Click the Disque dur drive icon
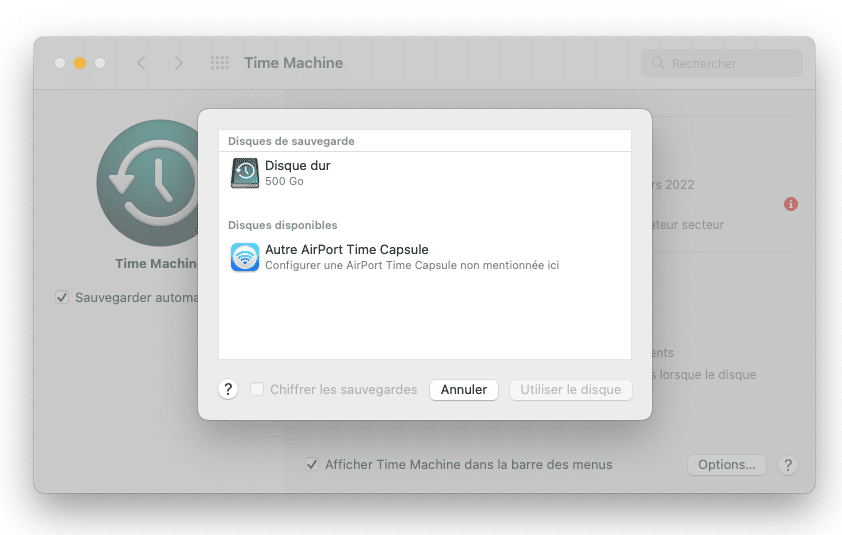The width and height of the screenshot is (842, 535). (245, 173)
